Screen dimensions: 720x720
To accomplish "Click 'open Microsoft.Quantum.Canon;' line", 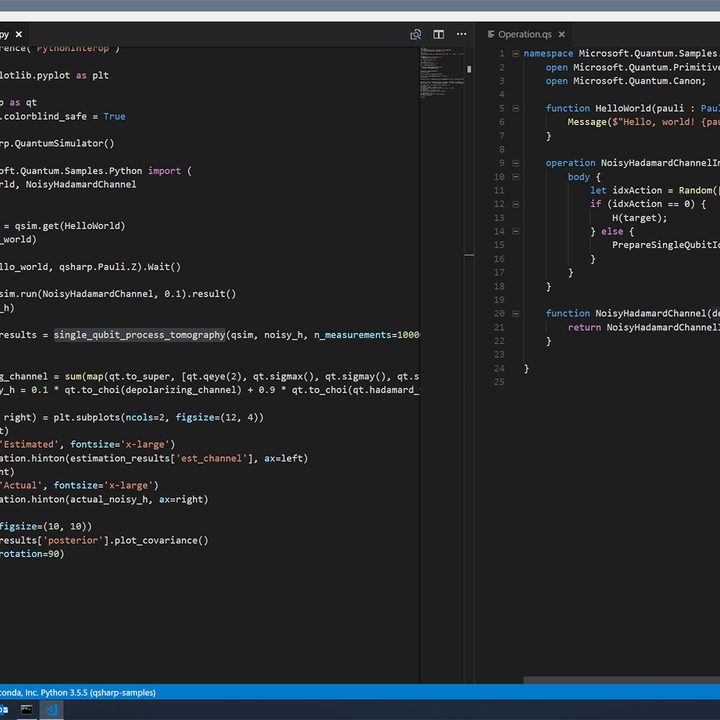I will [625, 81].
